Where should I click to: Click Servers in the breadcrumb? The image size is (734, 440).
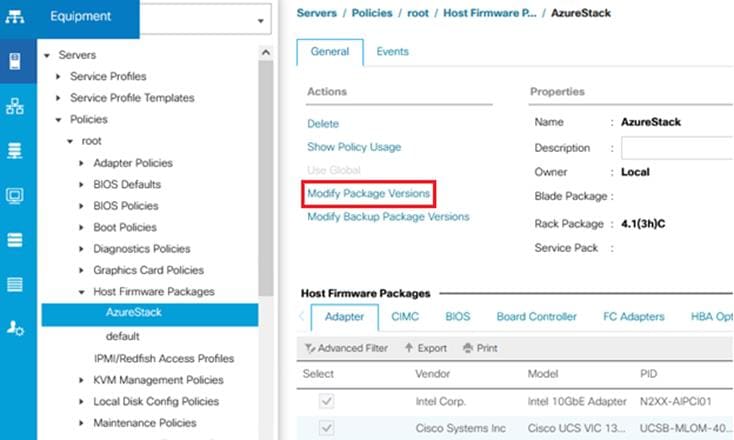(316, 13)
